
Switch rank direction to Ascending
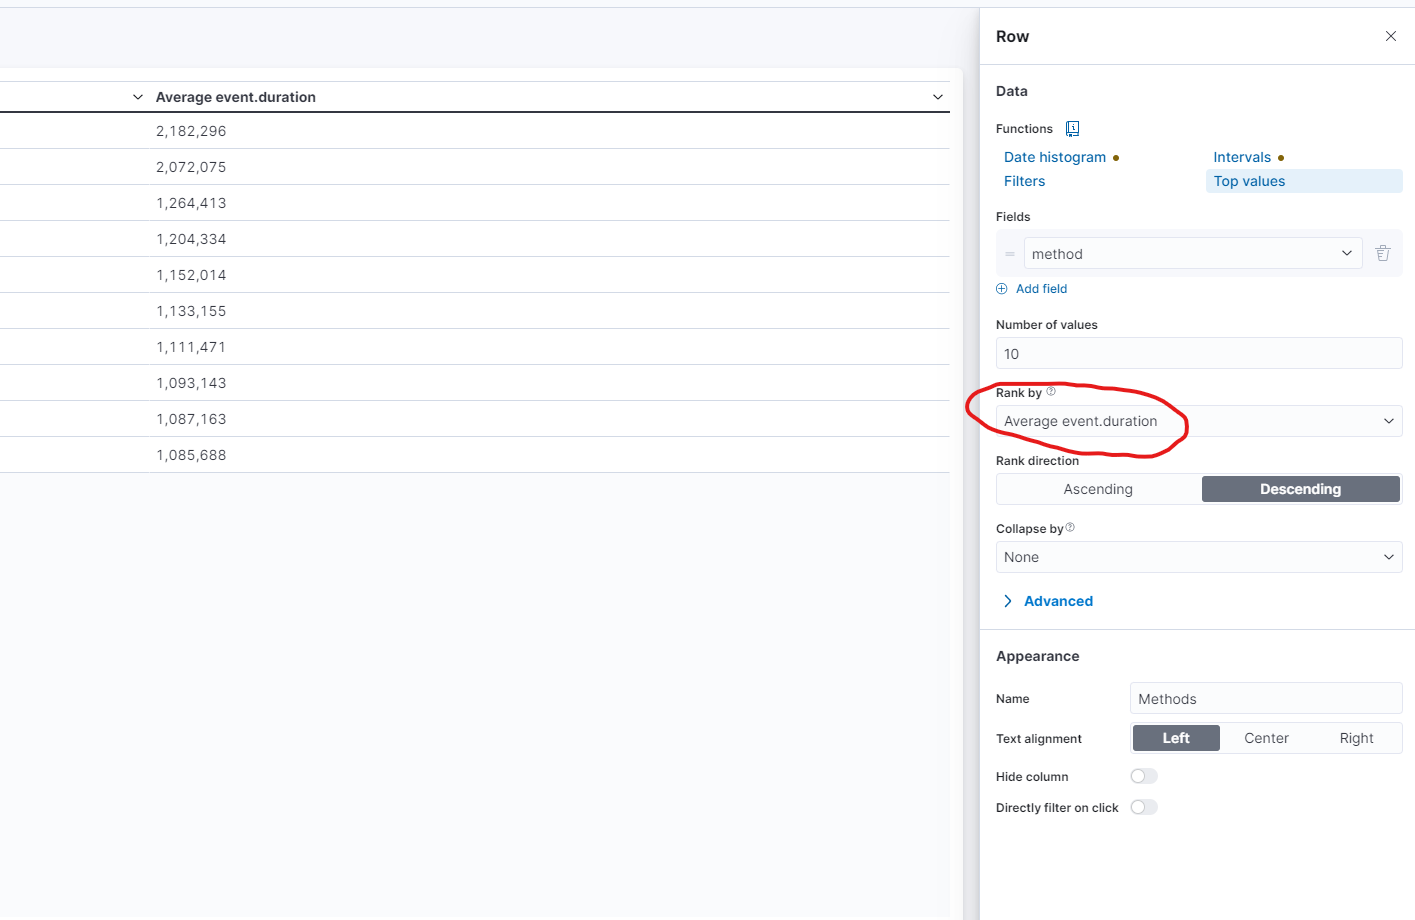(x=1098, y=489)
